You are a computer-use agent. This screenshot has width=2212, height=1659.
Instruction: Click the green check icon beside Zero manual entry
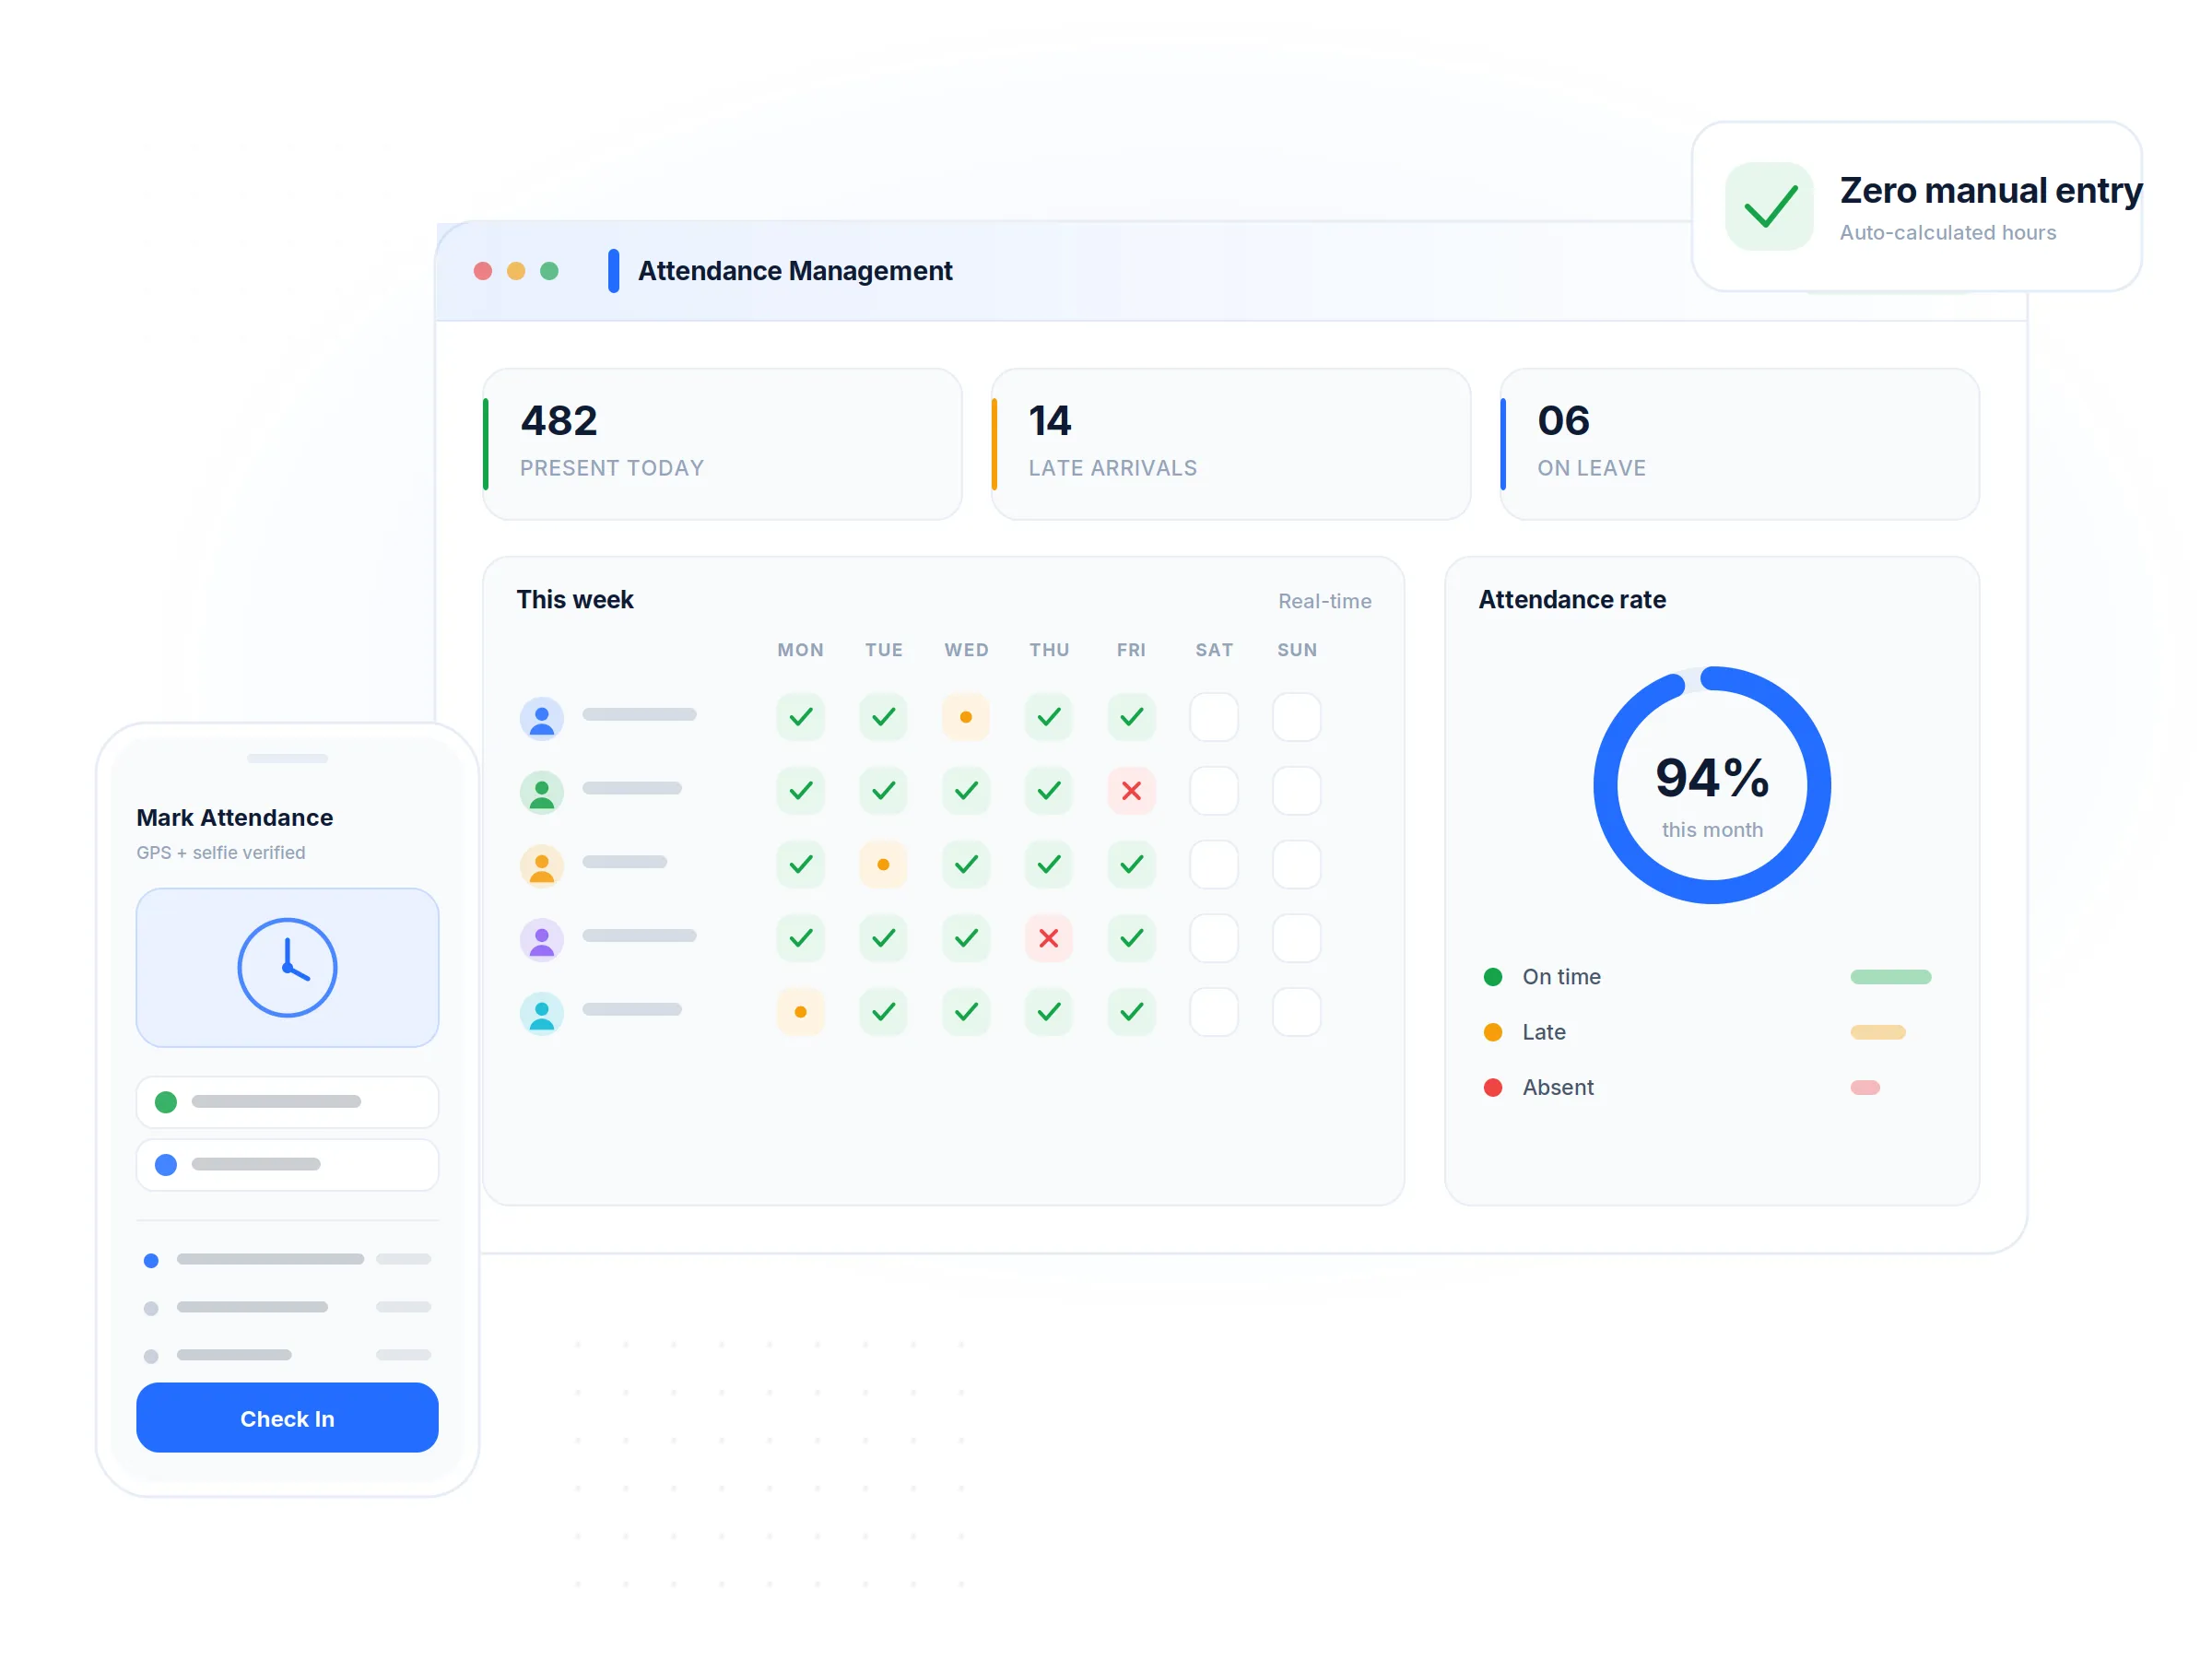(x=1769, y=207)
